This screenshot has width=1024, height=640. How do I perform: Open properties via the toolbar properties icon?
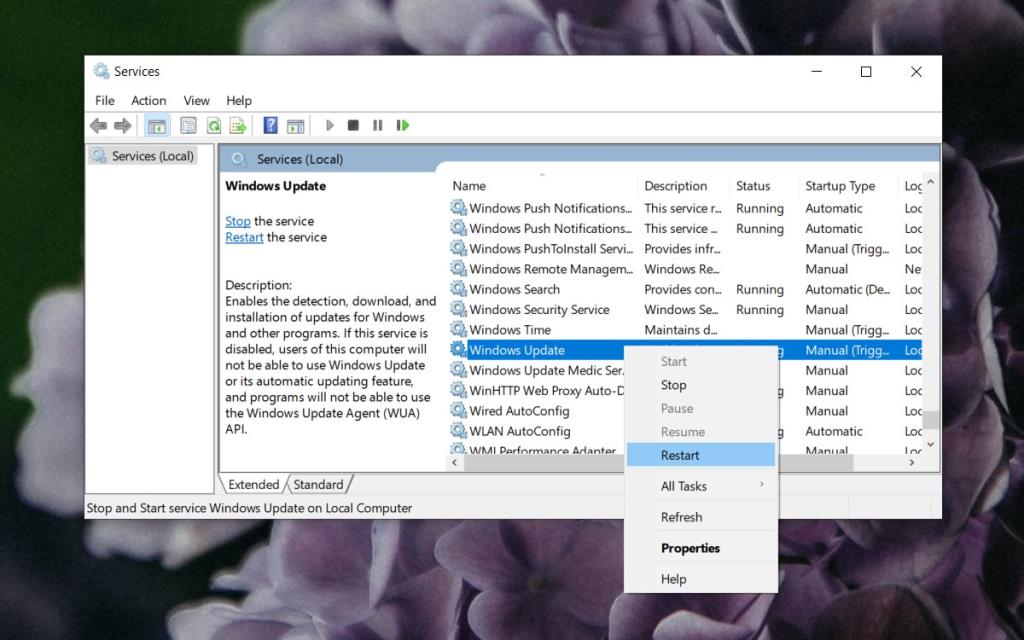(x=187, y=125)
